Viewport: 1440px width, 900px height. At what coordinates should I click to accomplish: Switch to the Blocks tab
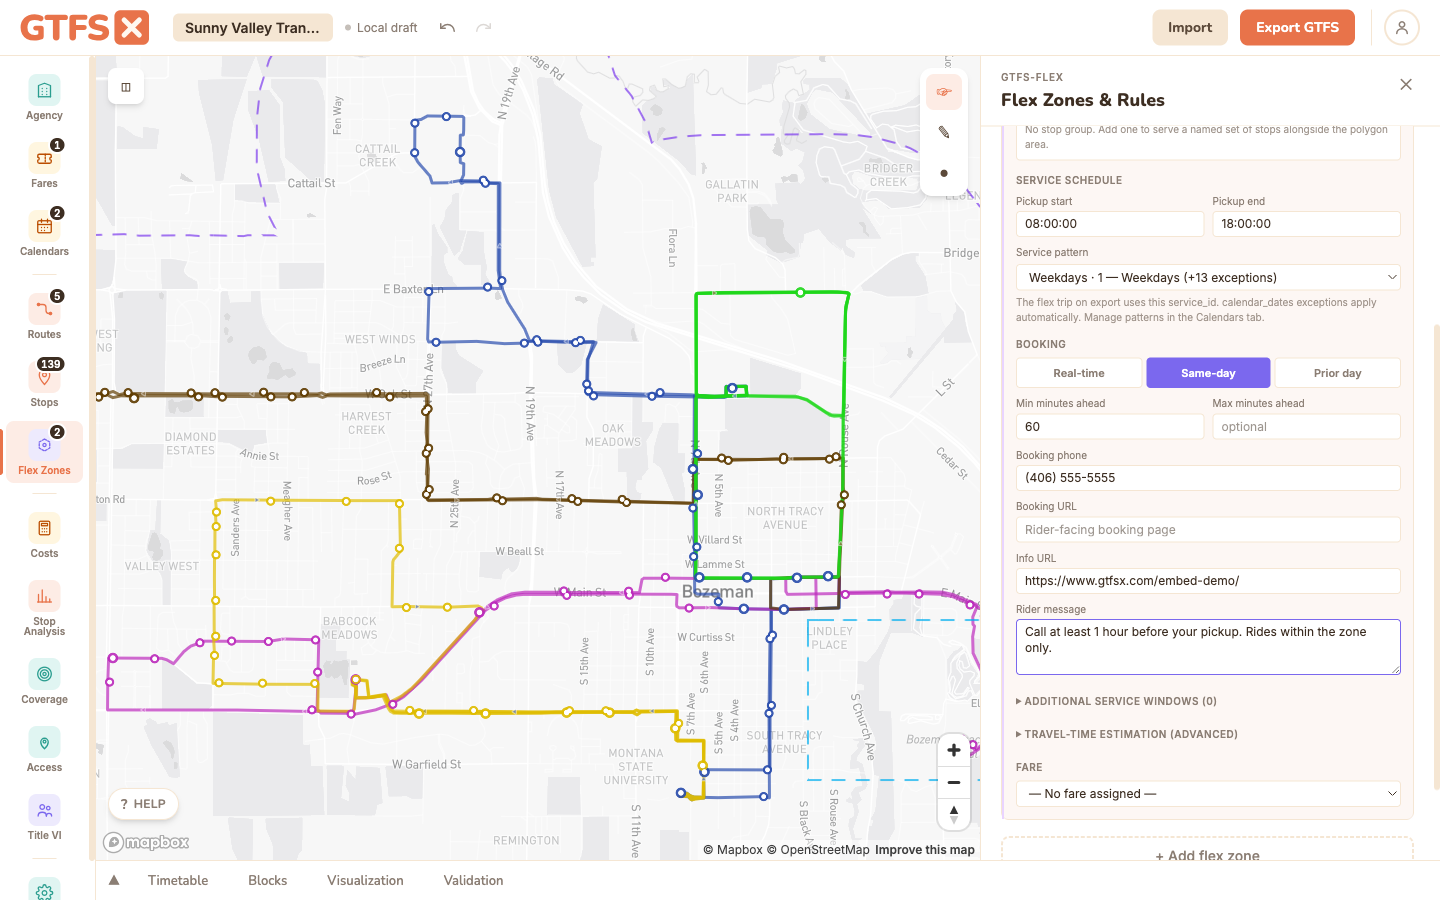tap(268, 880)
